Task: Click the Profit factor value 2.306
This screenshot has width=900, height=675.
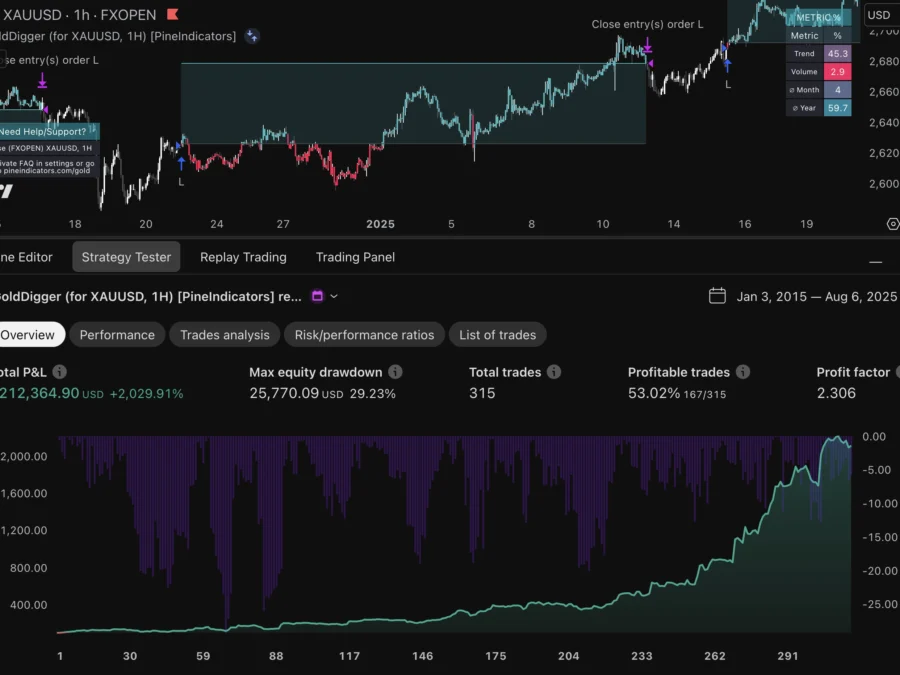Action: [836, 393]
